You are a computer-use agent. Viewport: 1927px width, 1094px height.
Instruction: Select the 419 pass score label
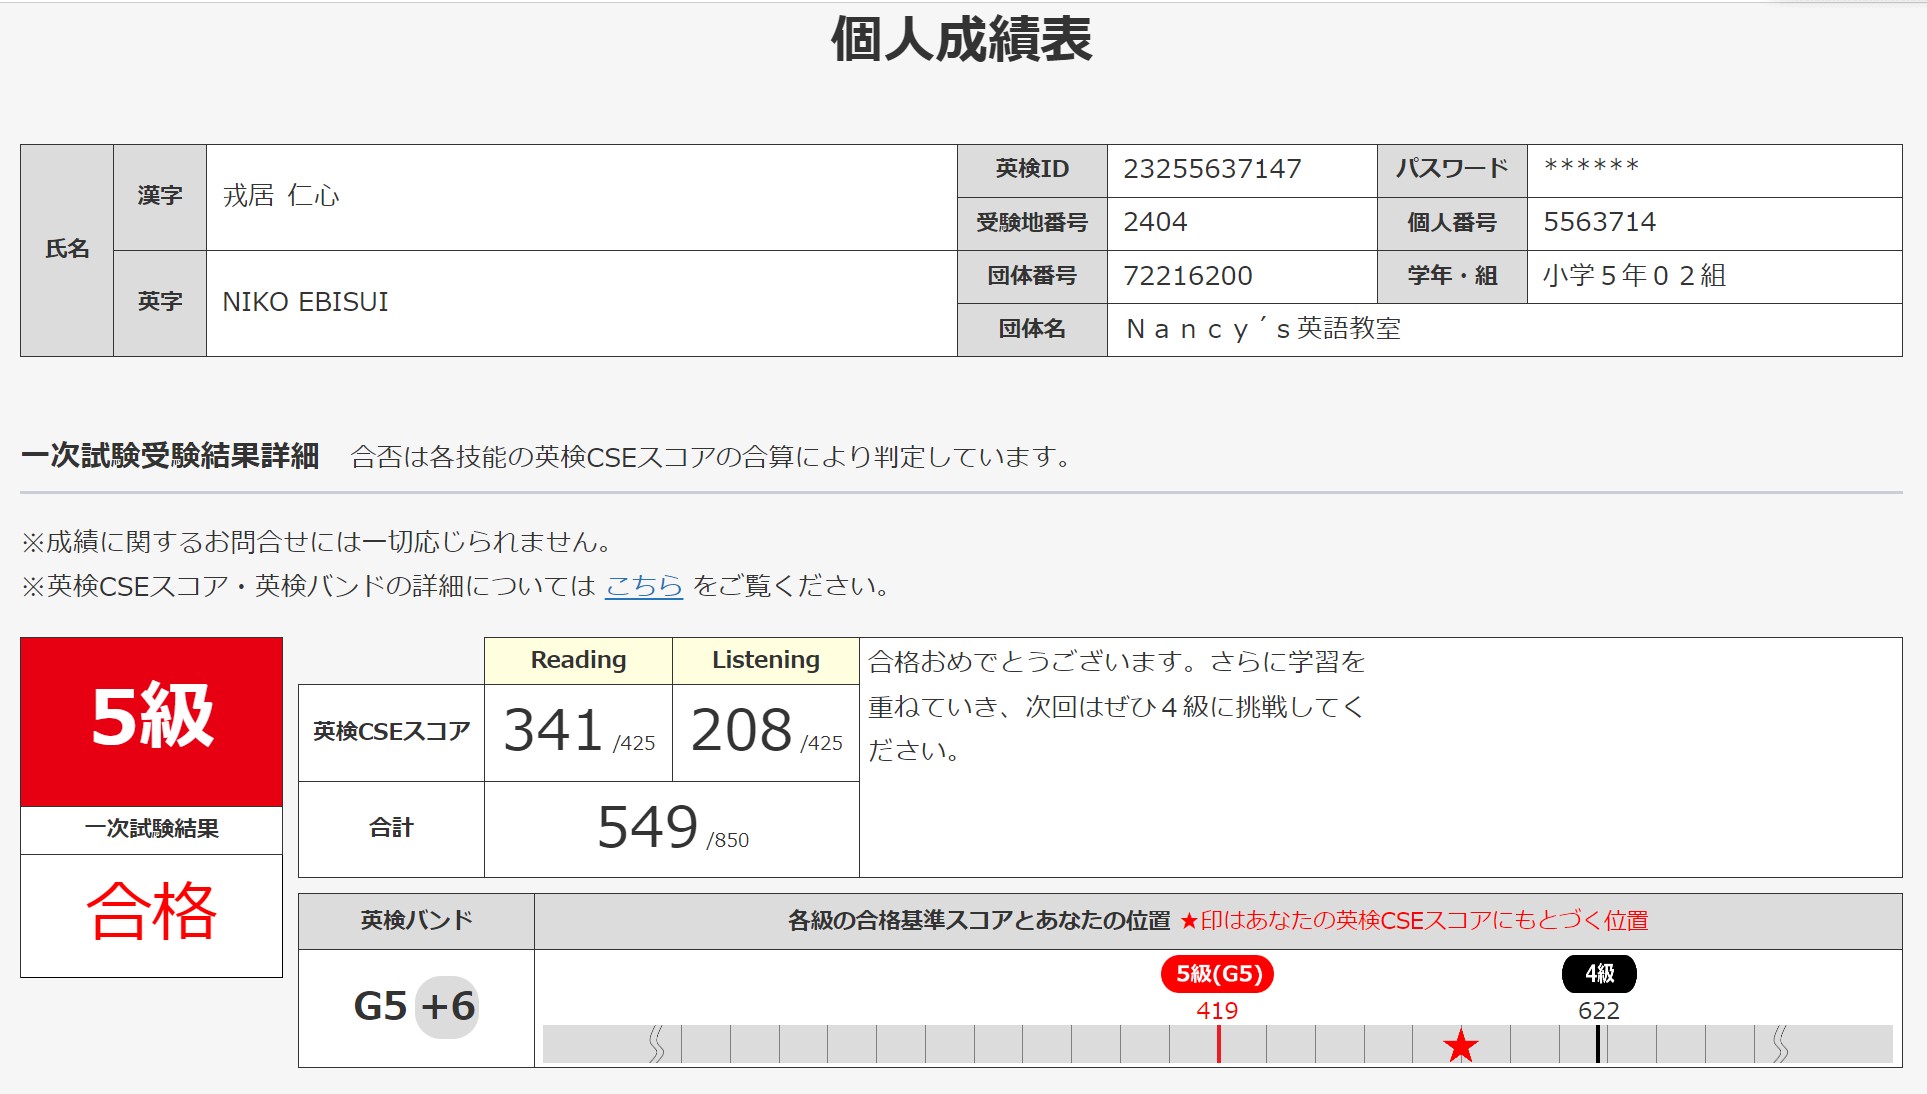pos(1217,1010)
